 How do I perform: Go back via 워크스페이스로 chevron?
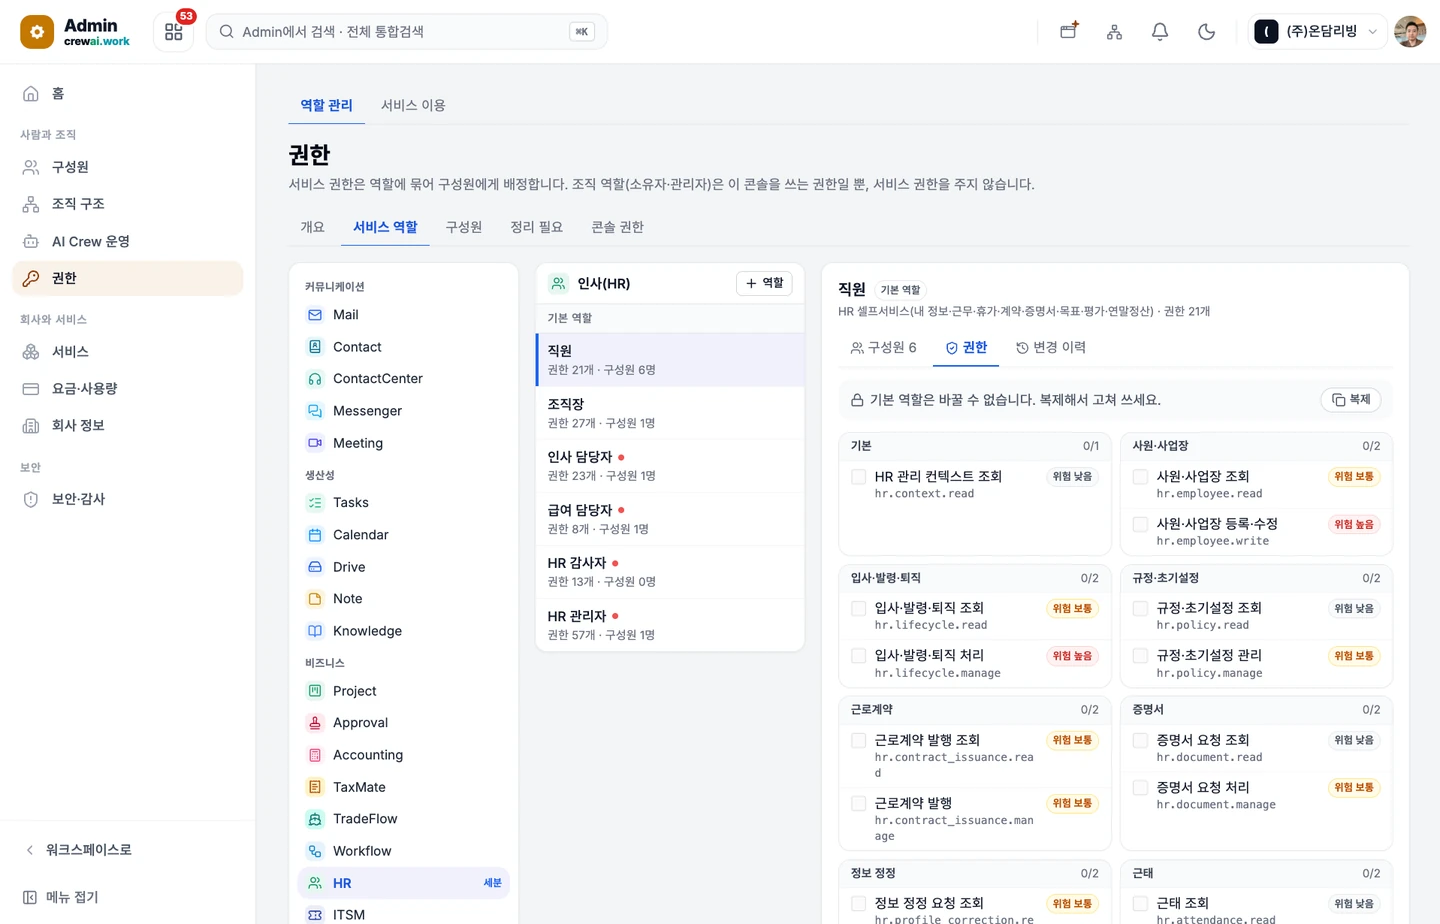click(30, 850)
